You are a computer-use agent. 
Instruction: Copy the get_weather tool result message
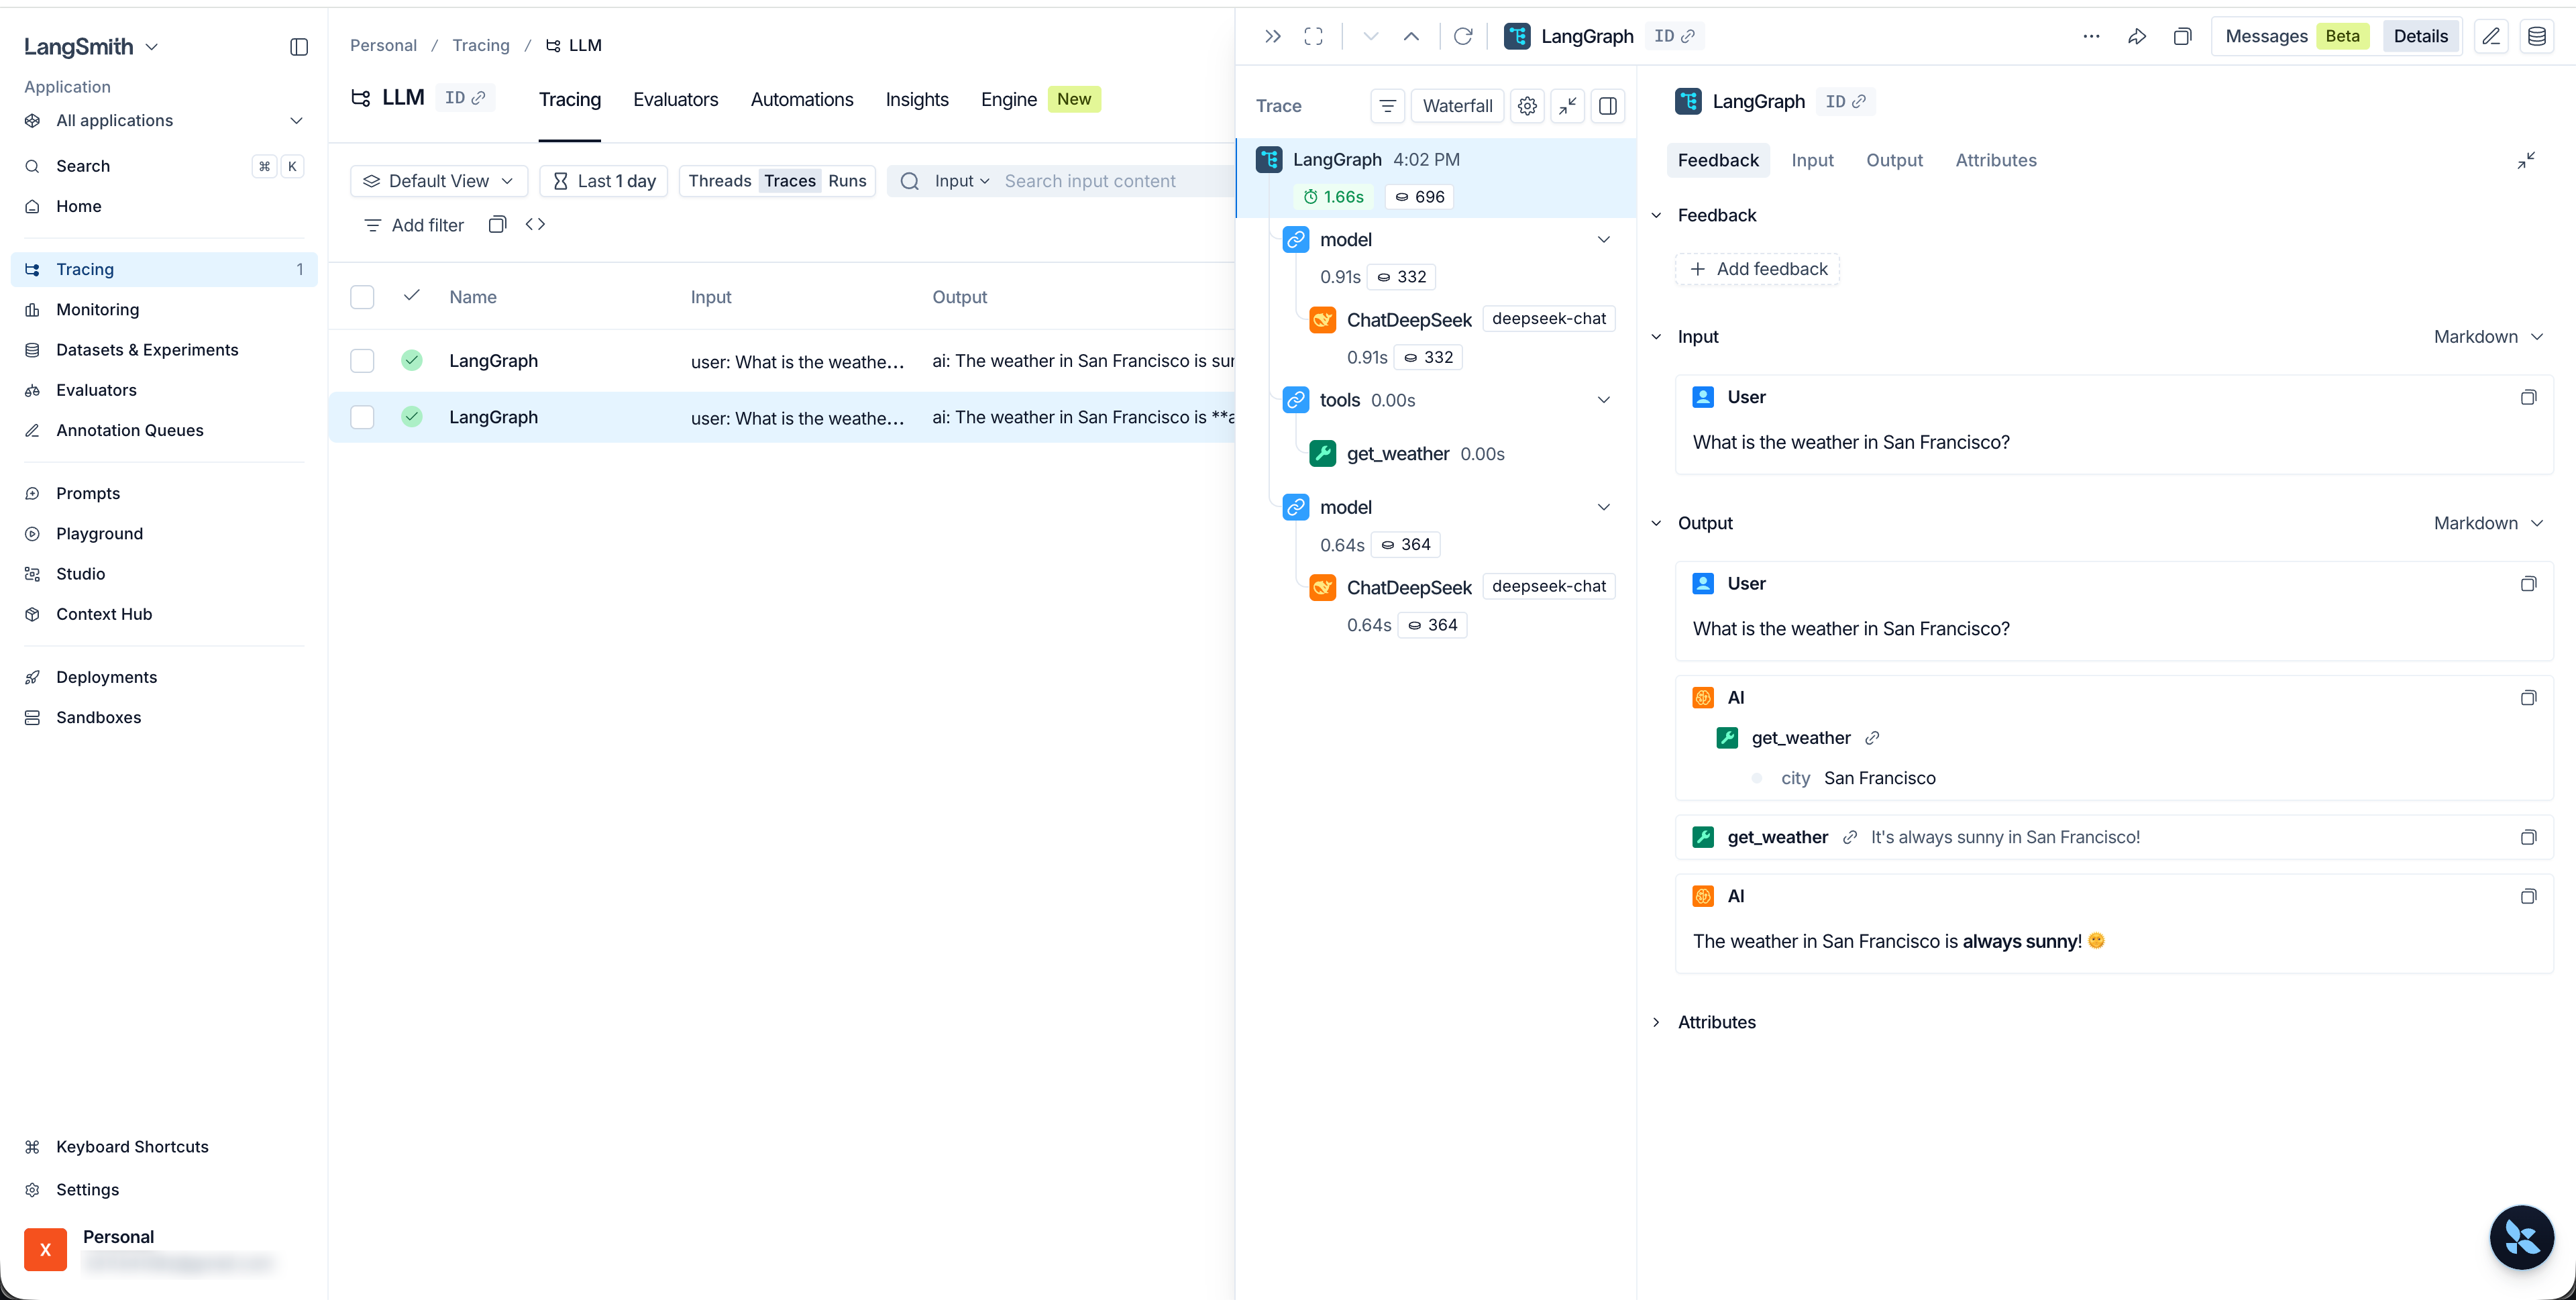(x=2528, y=837)
